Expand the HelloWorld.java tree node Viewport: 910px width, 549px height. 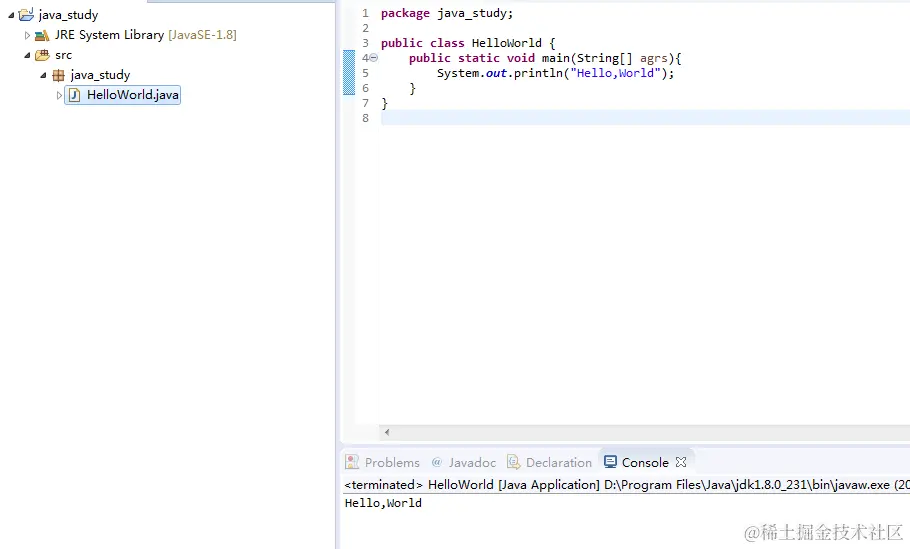click(x=59, y=95)
